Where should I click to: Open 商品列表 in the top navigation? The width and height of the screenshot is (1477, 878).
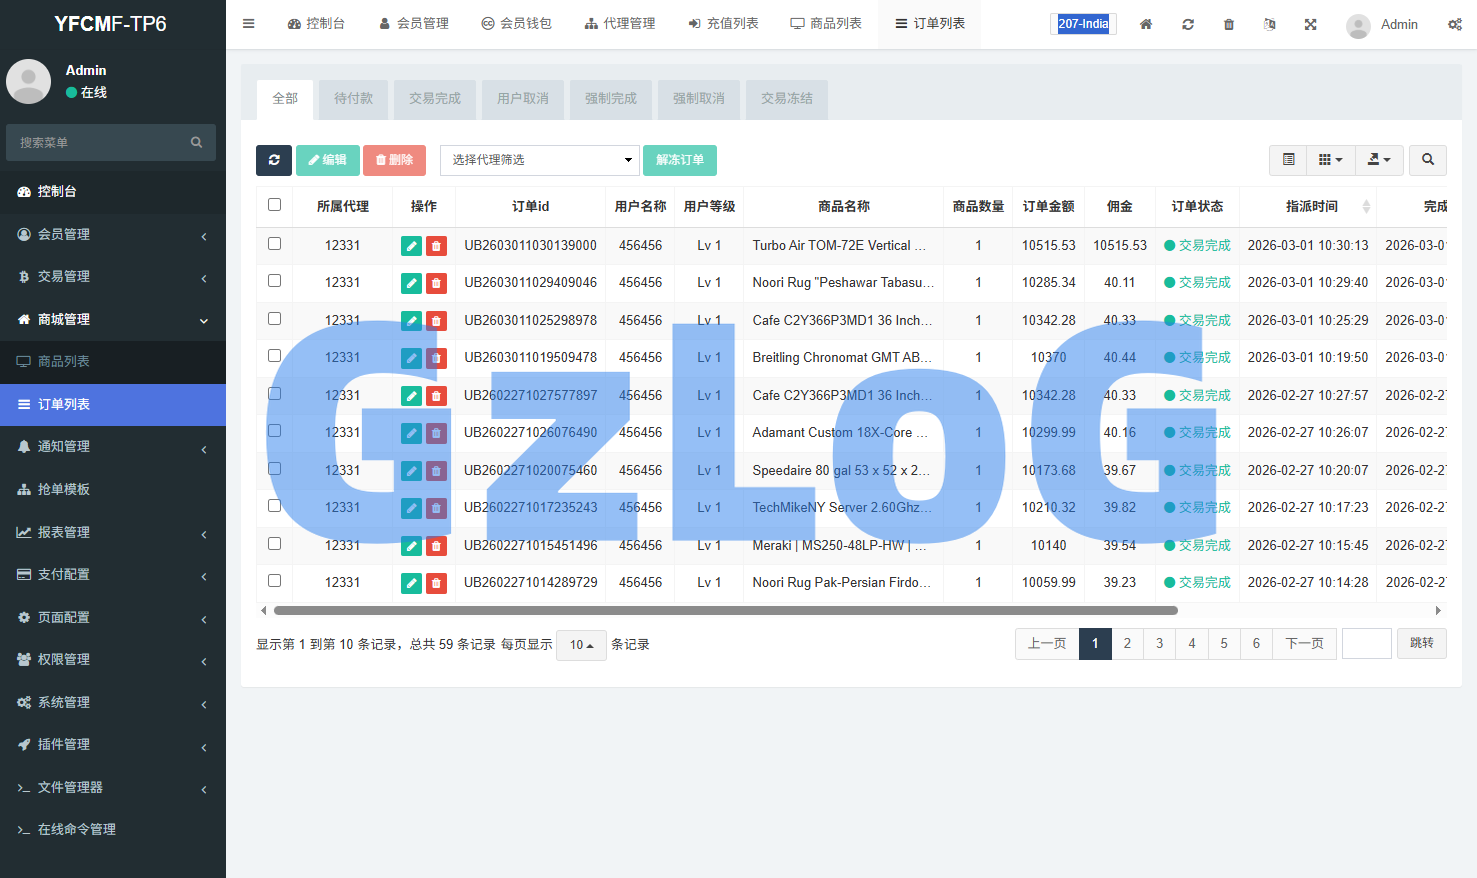tap(826, 24)
